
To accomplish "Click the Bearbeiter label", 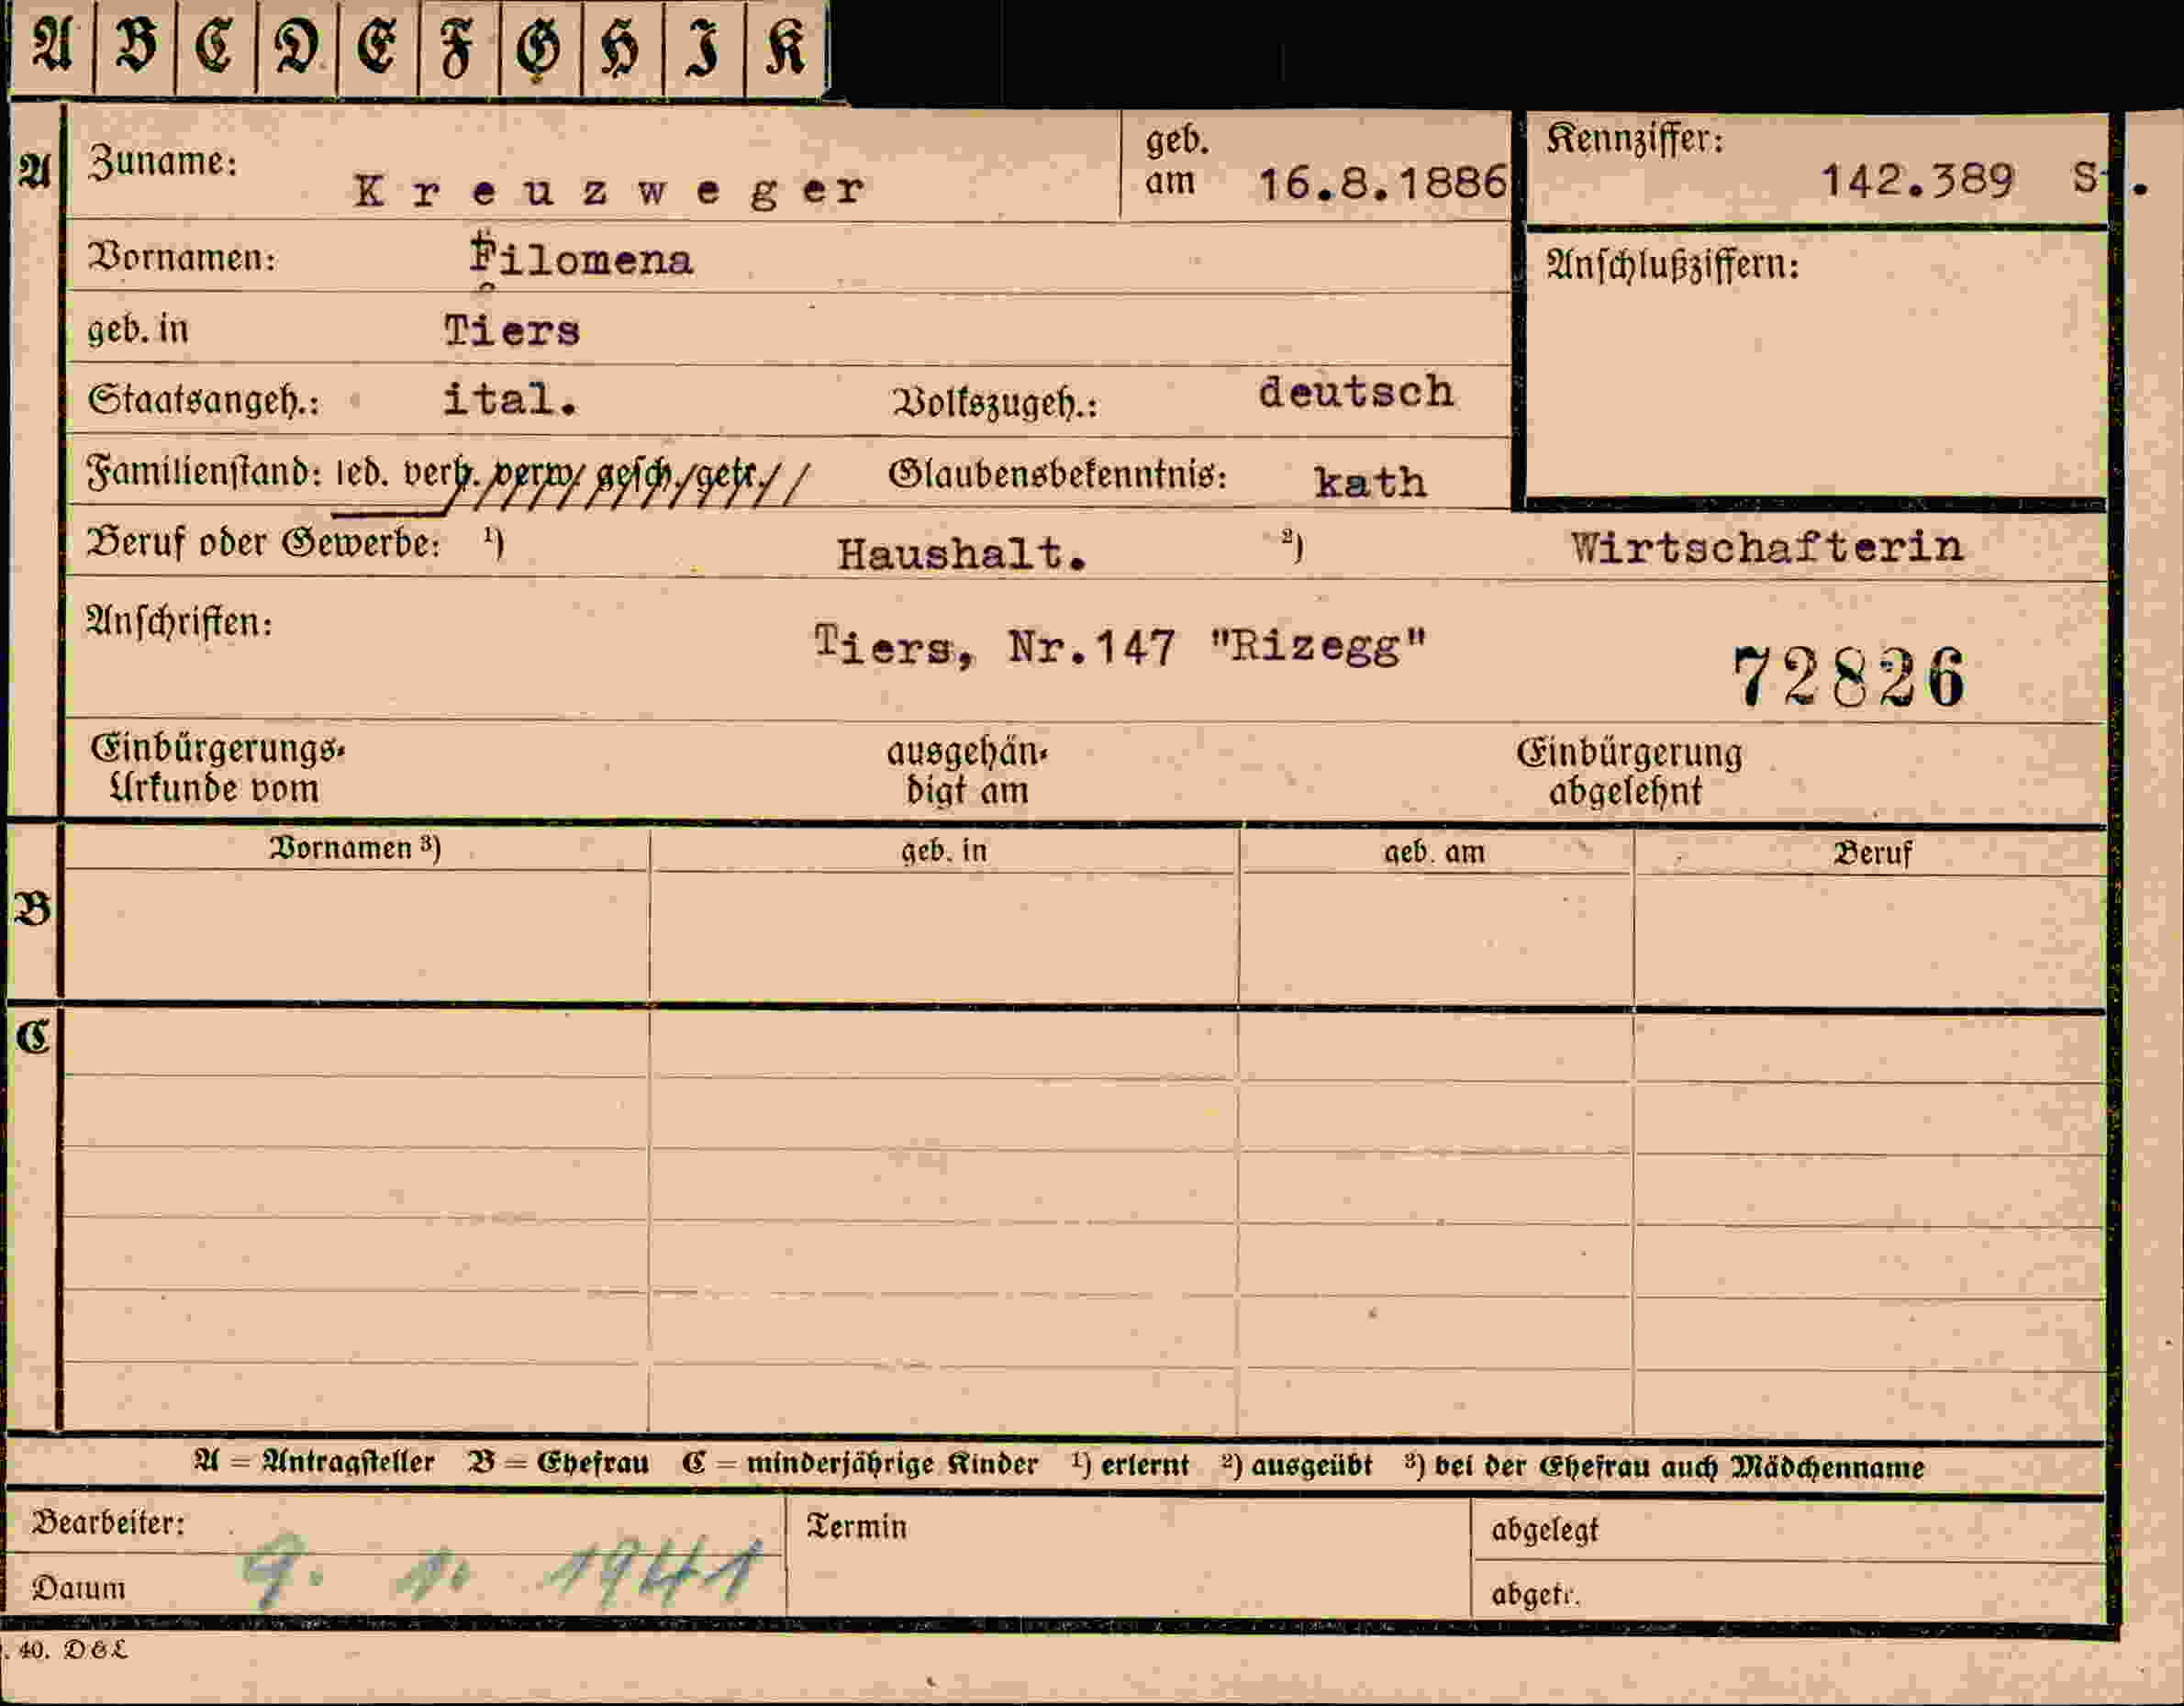I will click(x=108, y=1523).
